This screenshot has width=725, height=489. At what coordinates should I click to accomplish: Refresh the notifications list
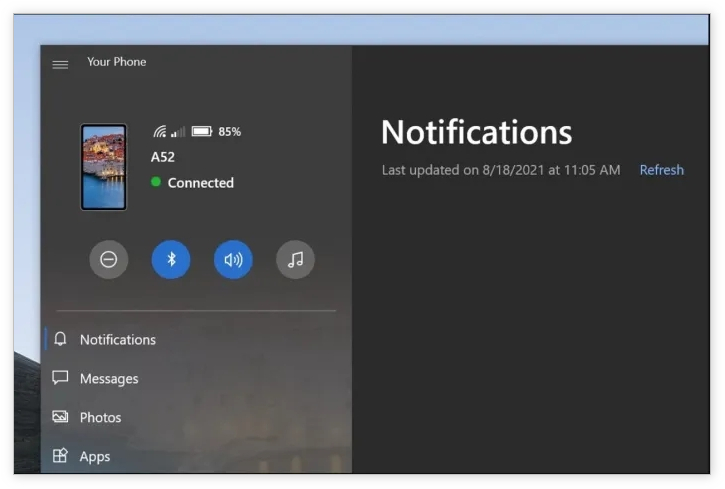661,170
